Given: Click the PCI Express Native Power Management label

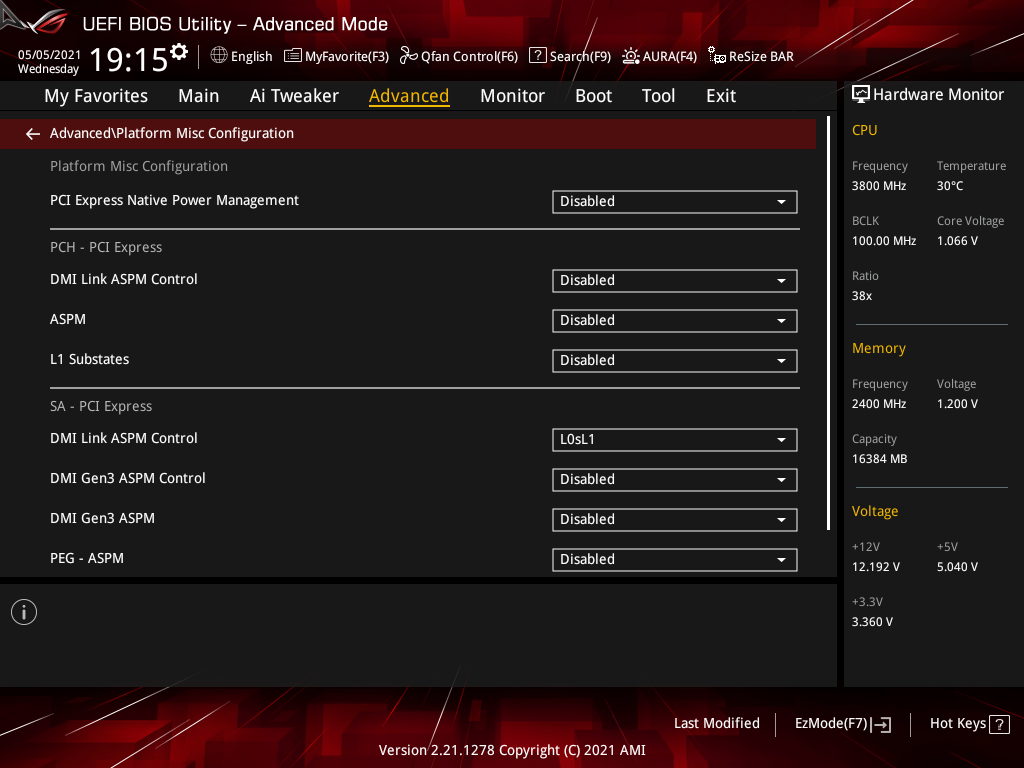Looking at the screenshot, I should pyautogui.click(x=174, y=200).
